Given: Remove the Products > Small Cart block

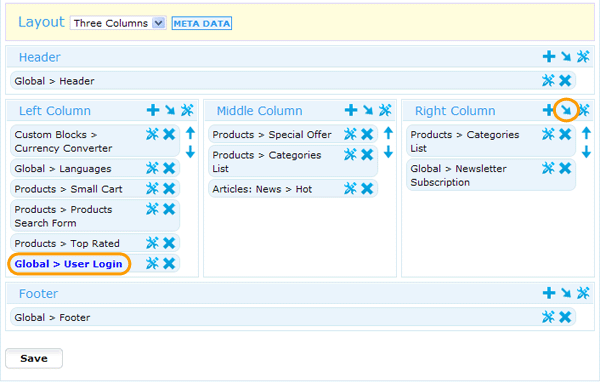Looking at the screenshot, I should pos(169,189).
